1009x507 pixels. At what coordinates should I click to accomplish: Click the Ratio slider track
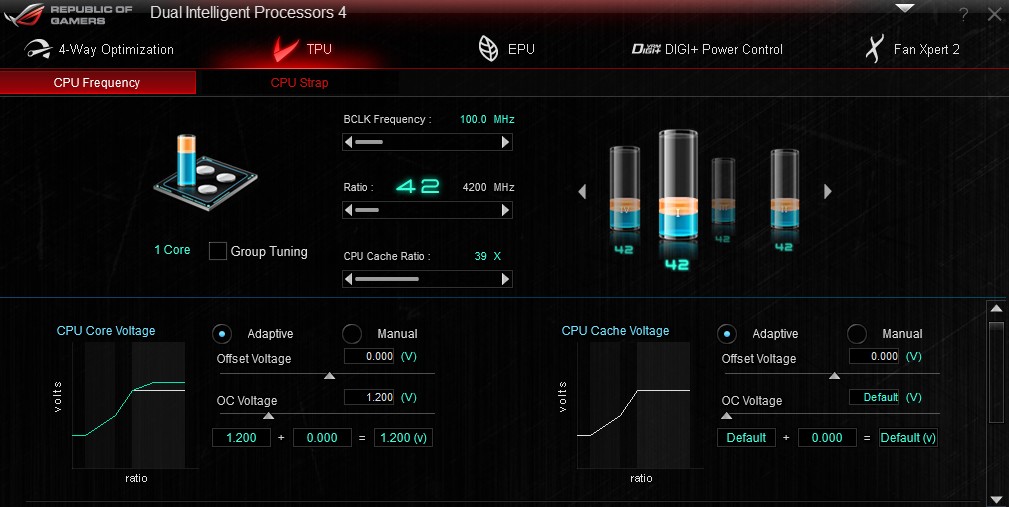pyautogui.click(x=427, y=210)
